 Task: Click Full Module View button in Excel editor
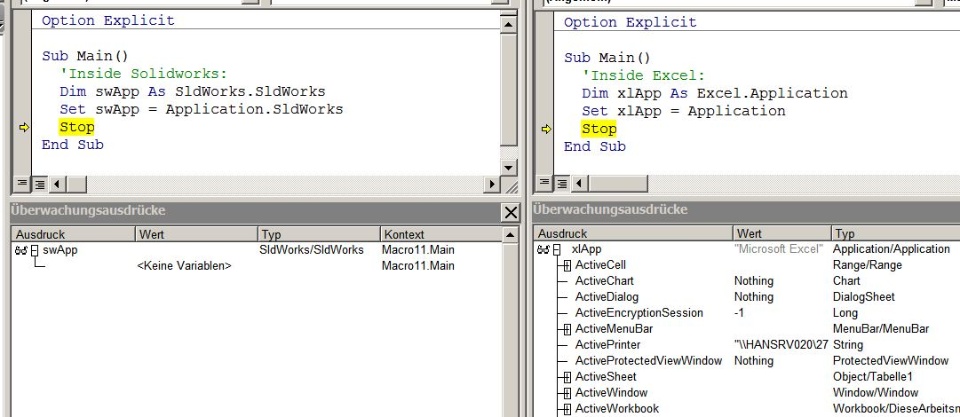click(561, 182)
